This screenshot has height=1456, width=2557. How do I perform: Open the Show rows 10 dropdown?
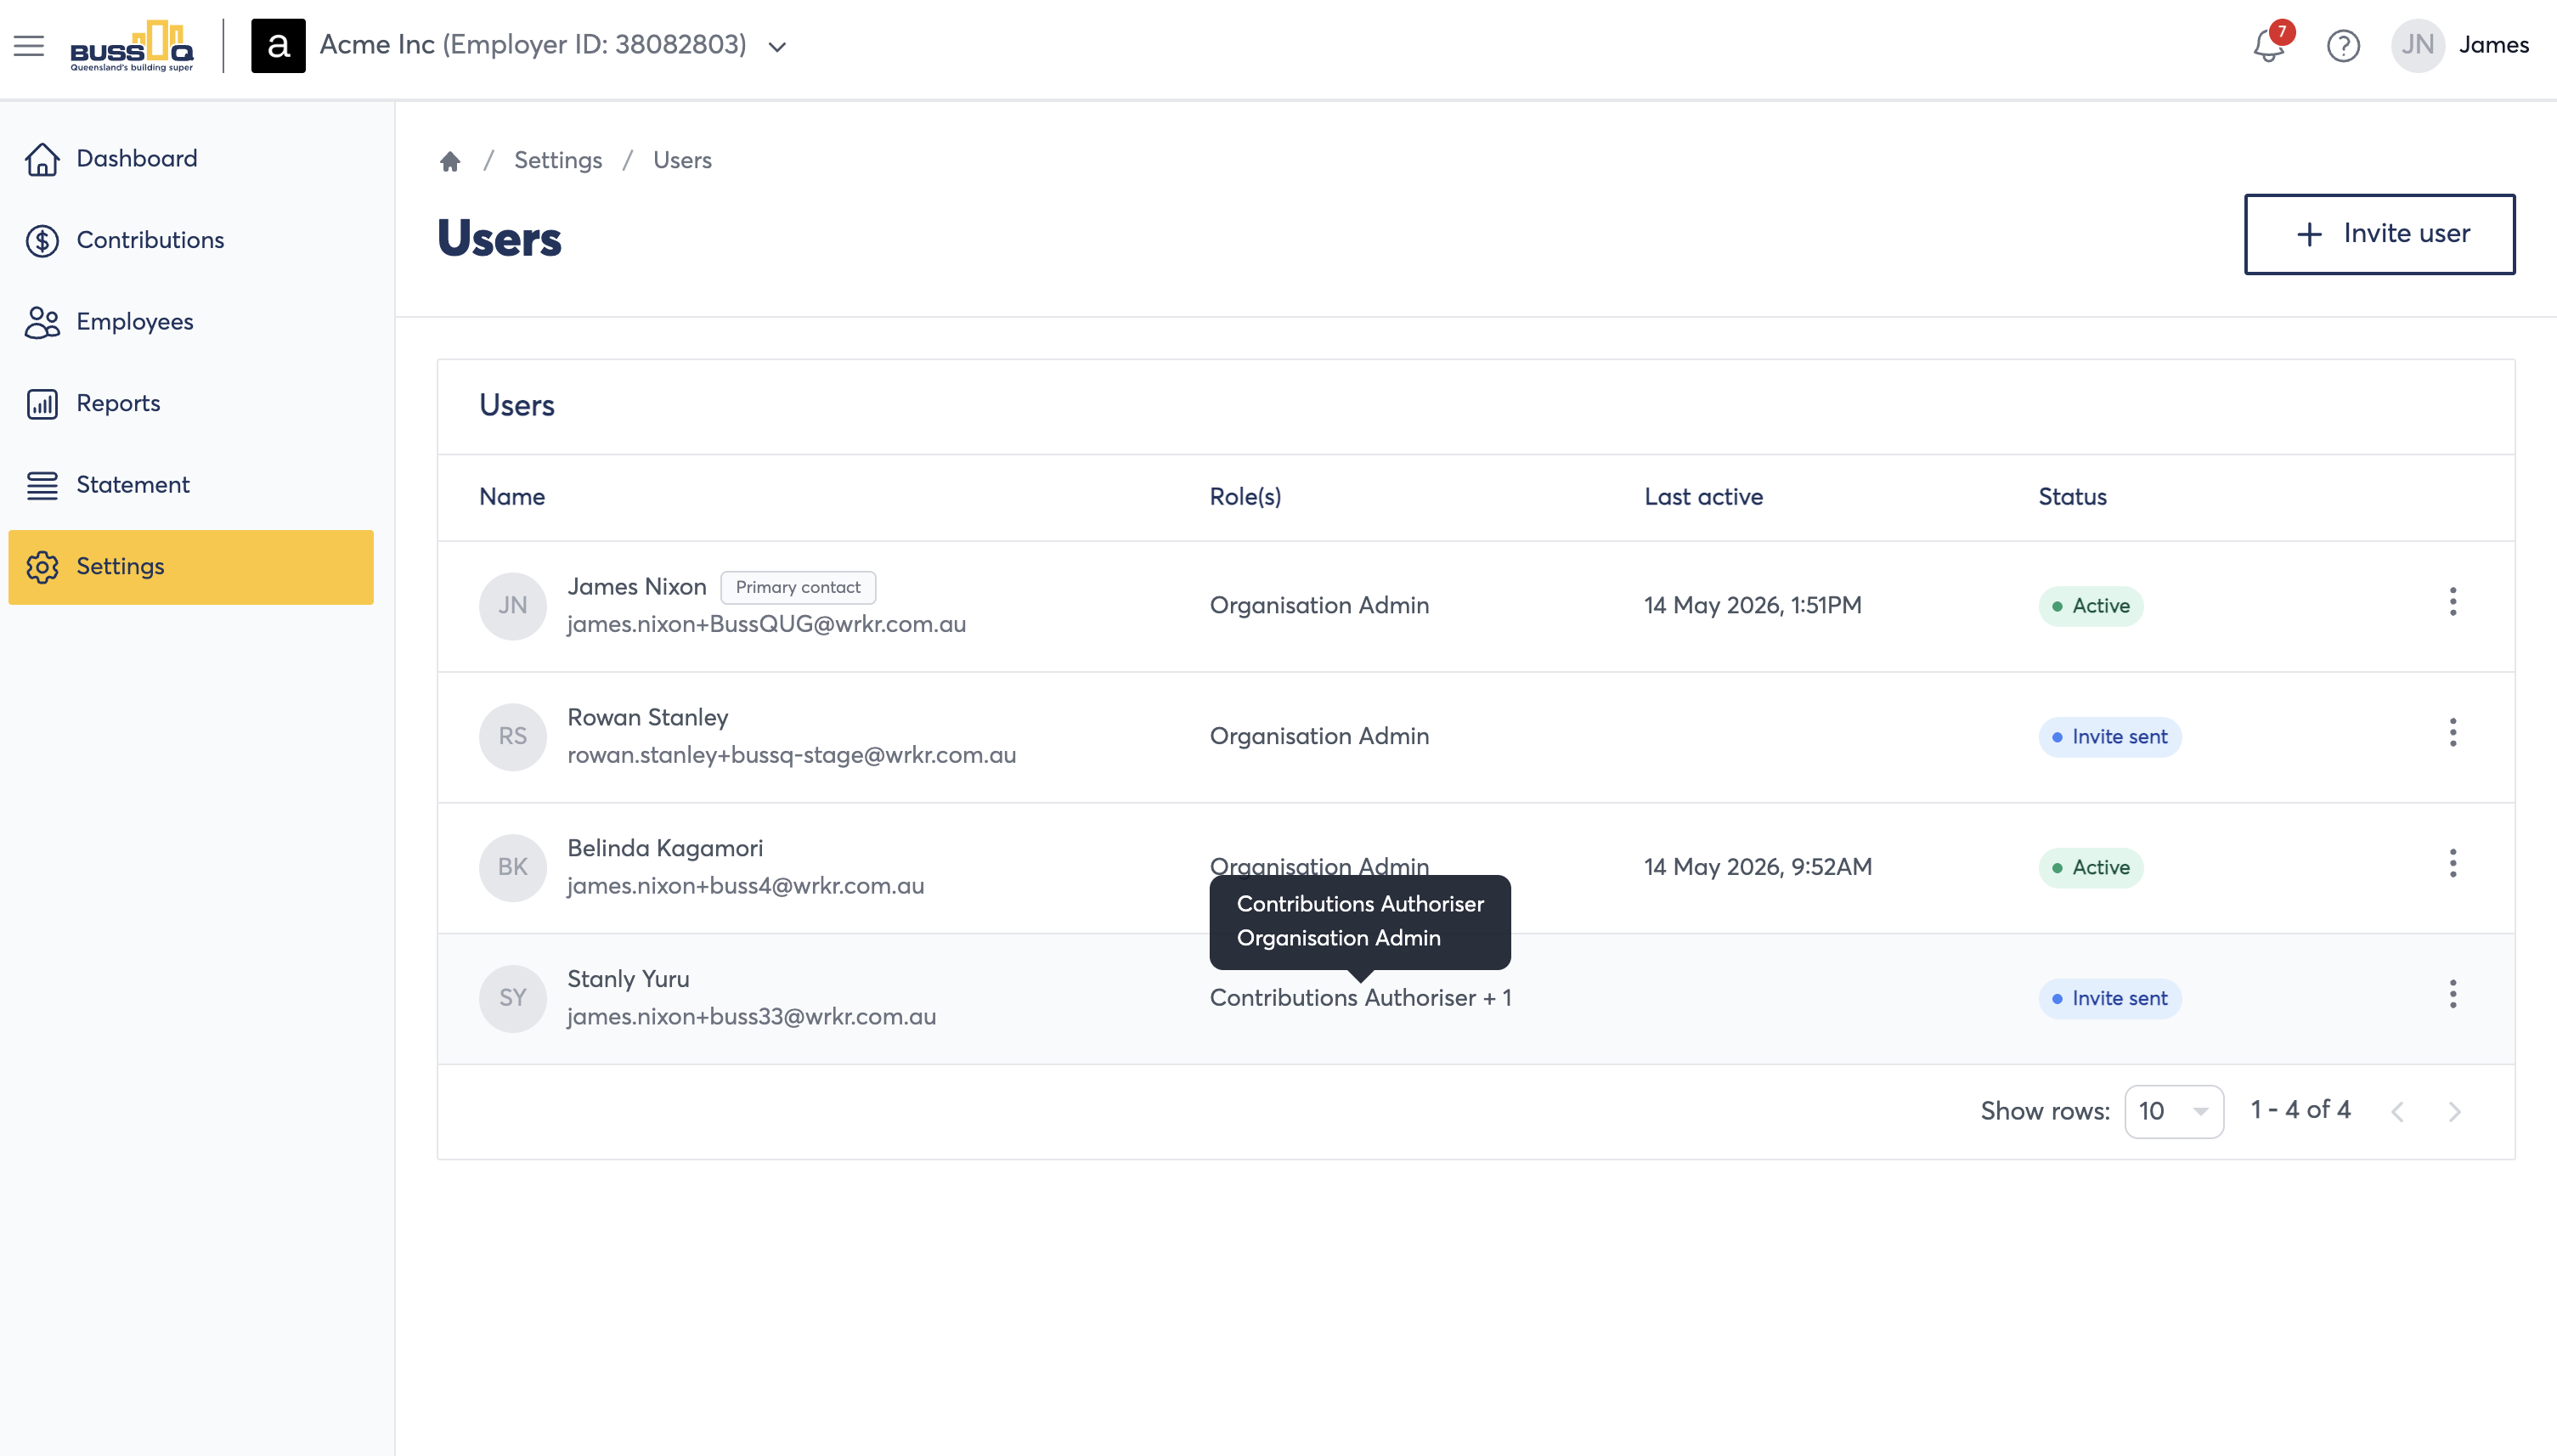(x=2174, y=1111)
